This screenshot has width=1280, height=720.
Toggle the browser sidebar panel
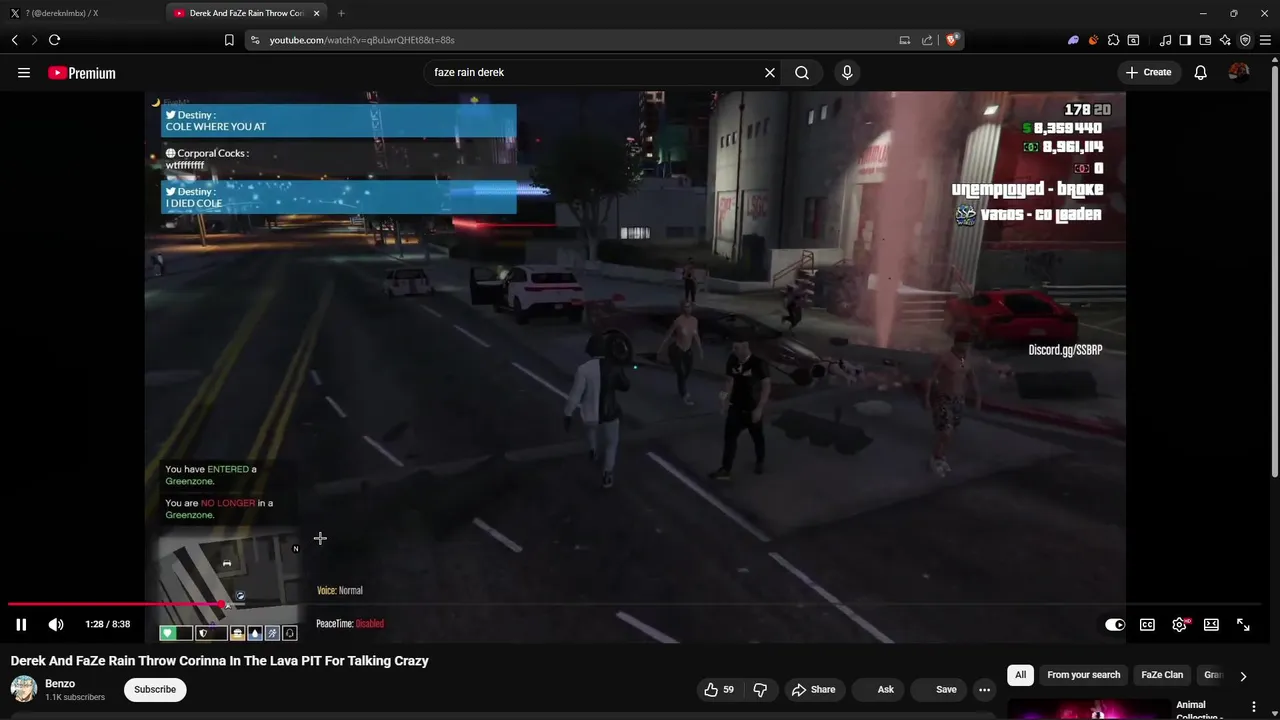click(x=1185, y=40)
